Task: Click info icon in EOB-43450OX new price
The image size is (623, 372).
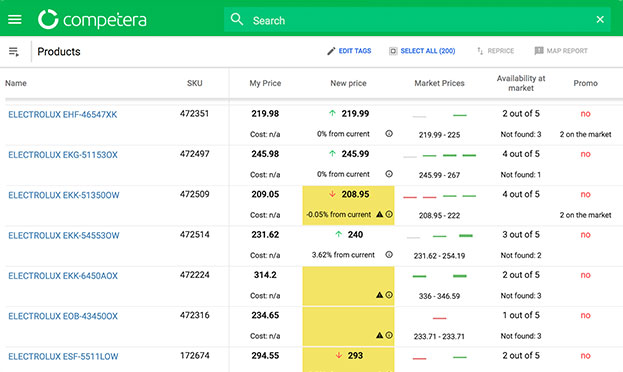Action: click(389, 335)
